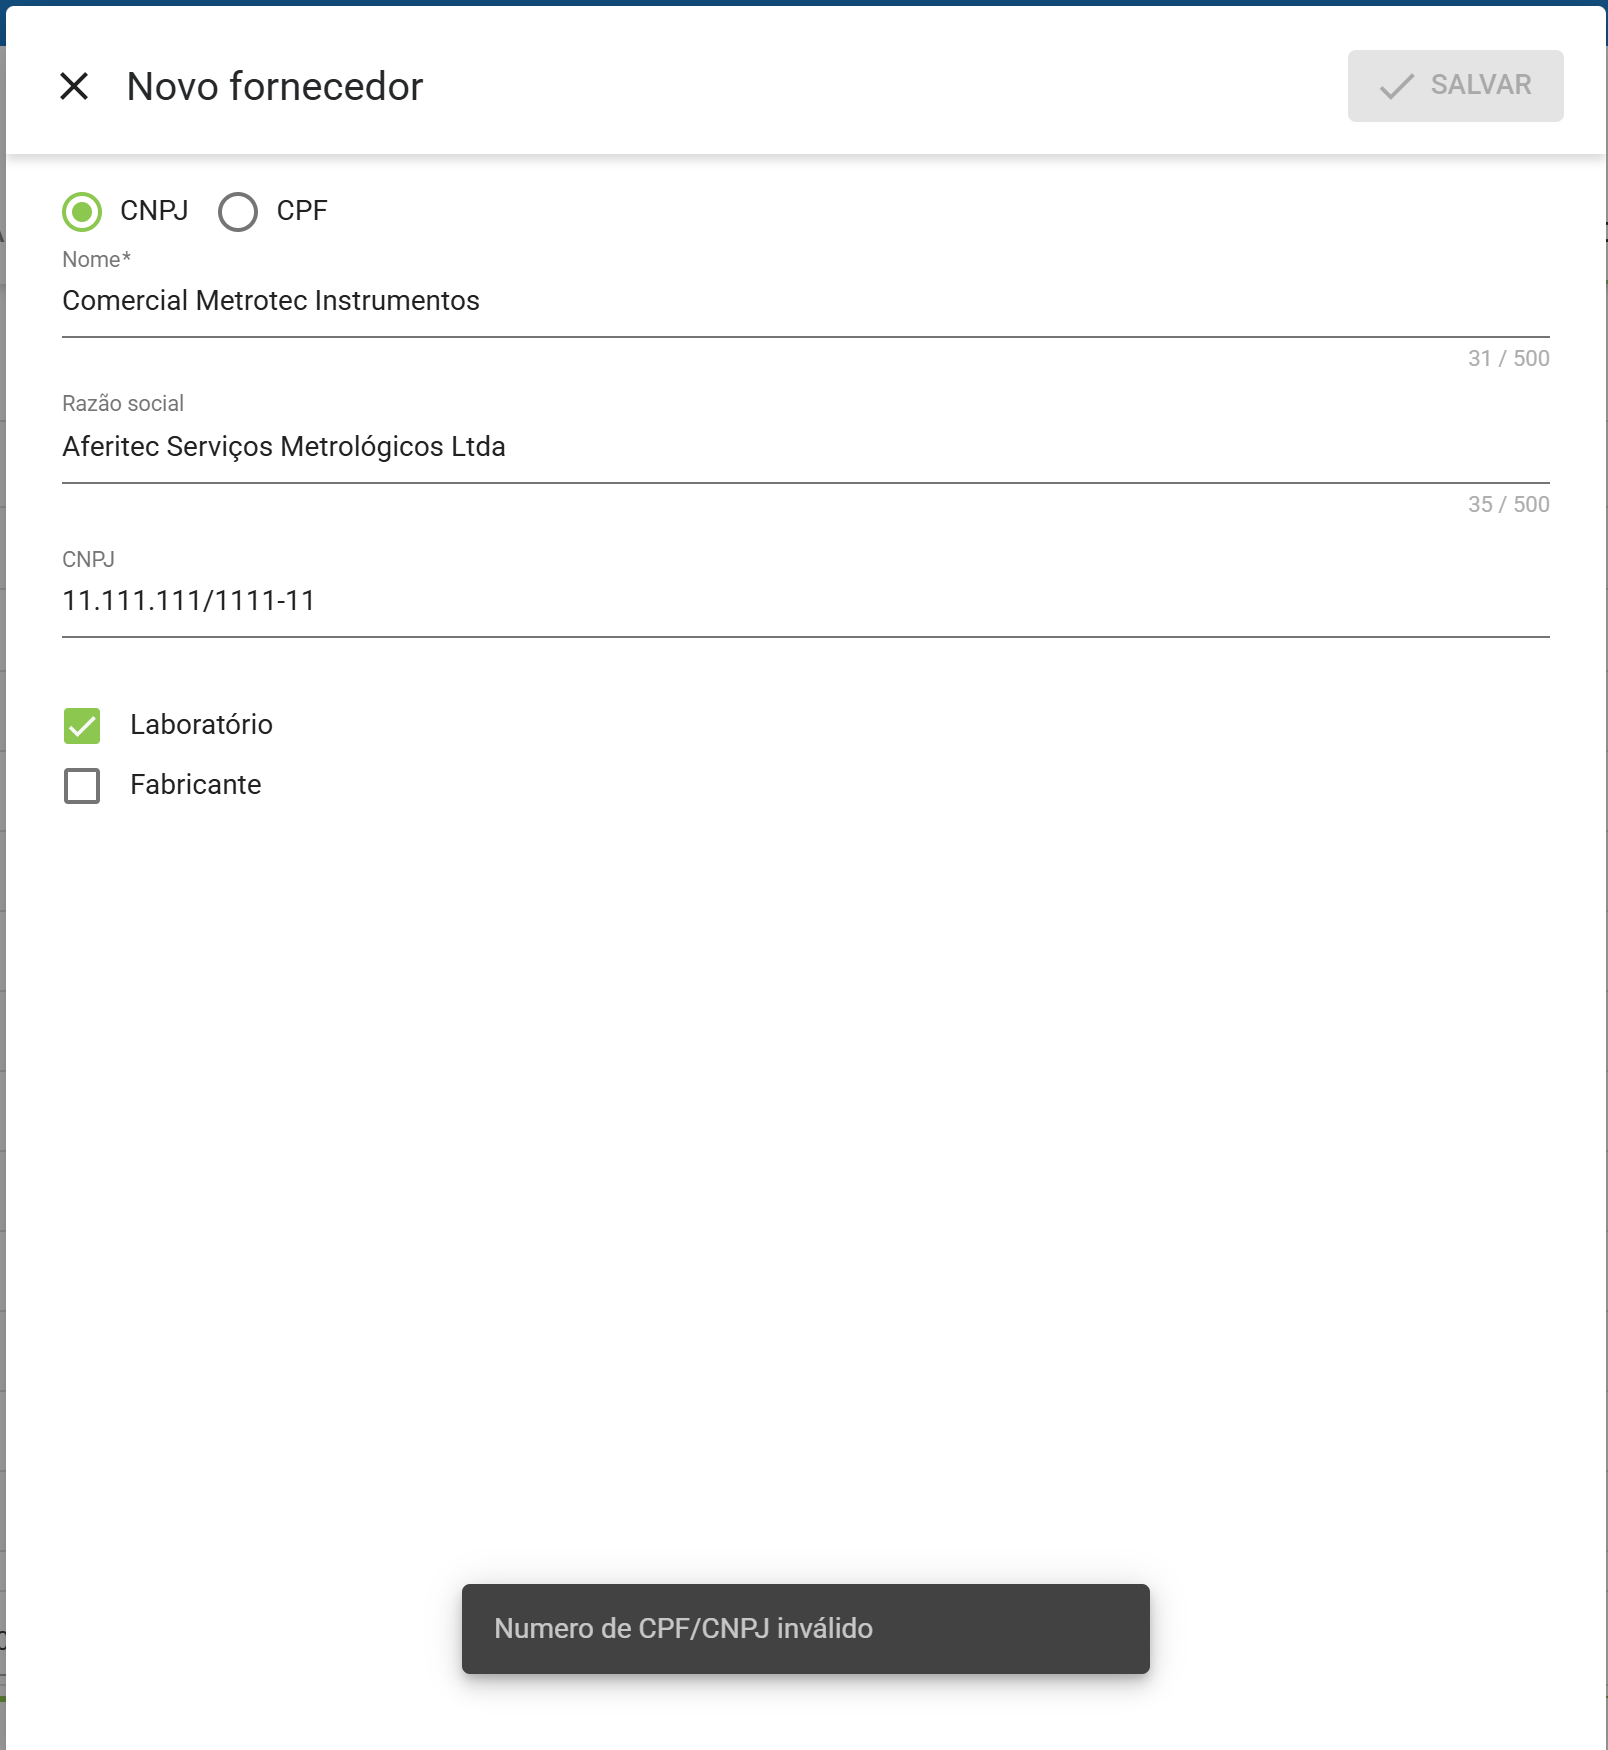Click the 'Novo fornecedor' title
This screenshot has width=1608, height=1750.
pos(275,86)
